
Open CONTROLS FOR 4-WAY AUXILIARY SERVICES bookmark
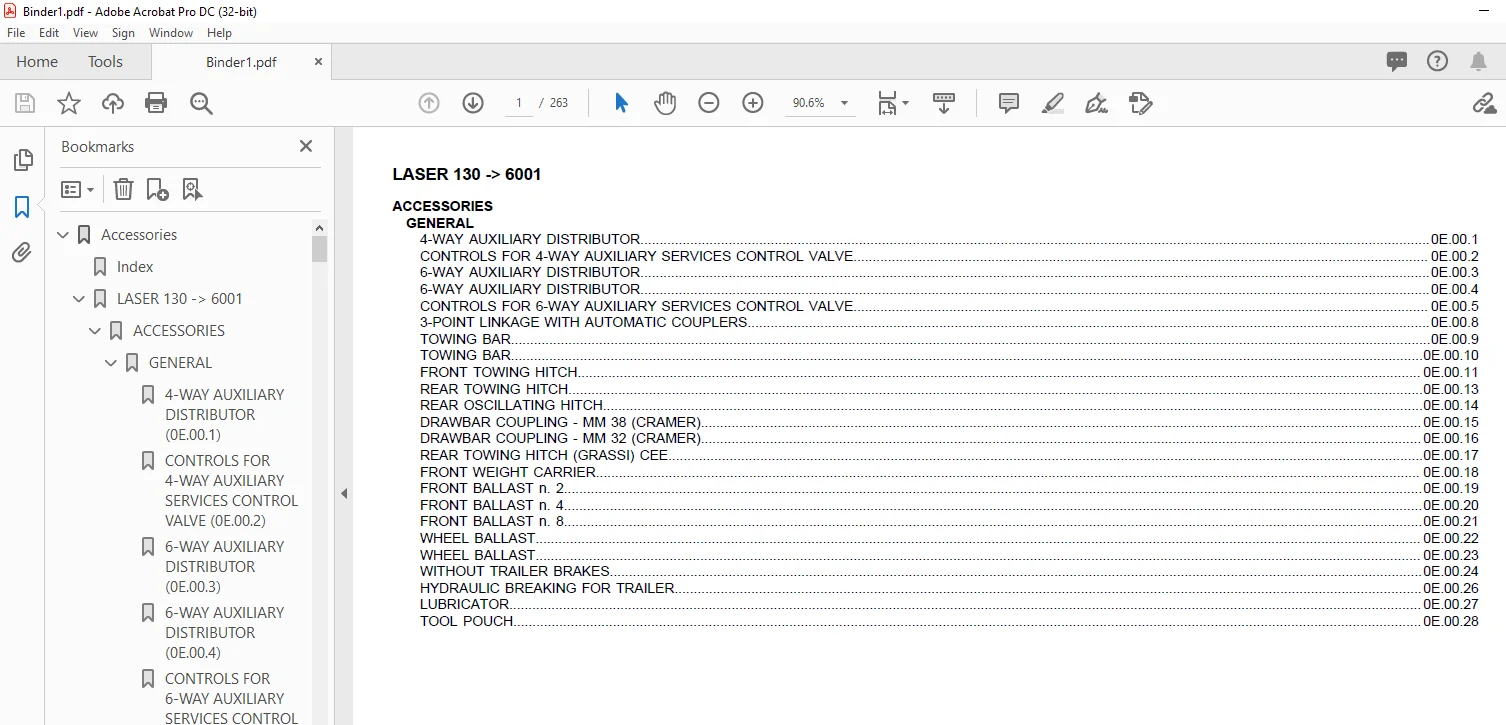[232, 491]
